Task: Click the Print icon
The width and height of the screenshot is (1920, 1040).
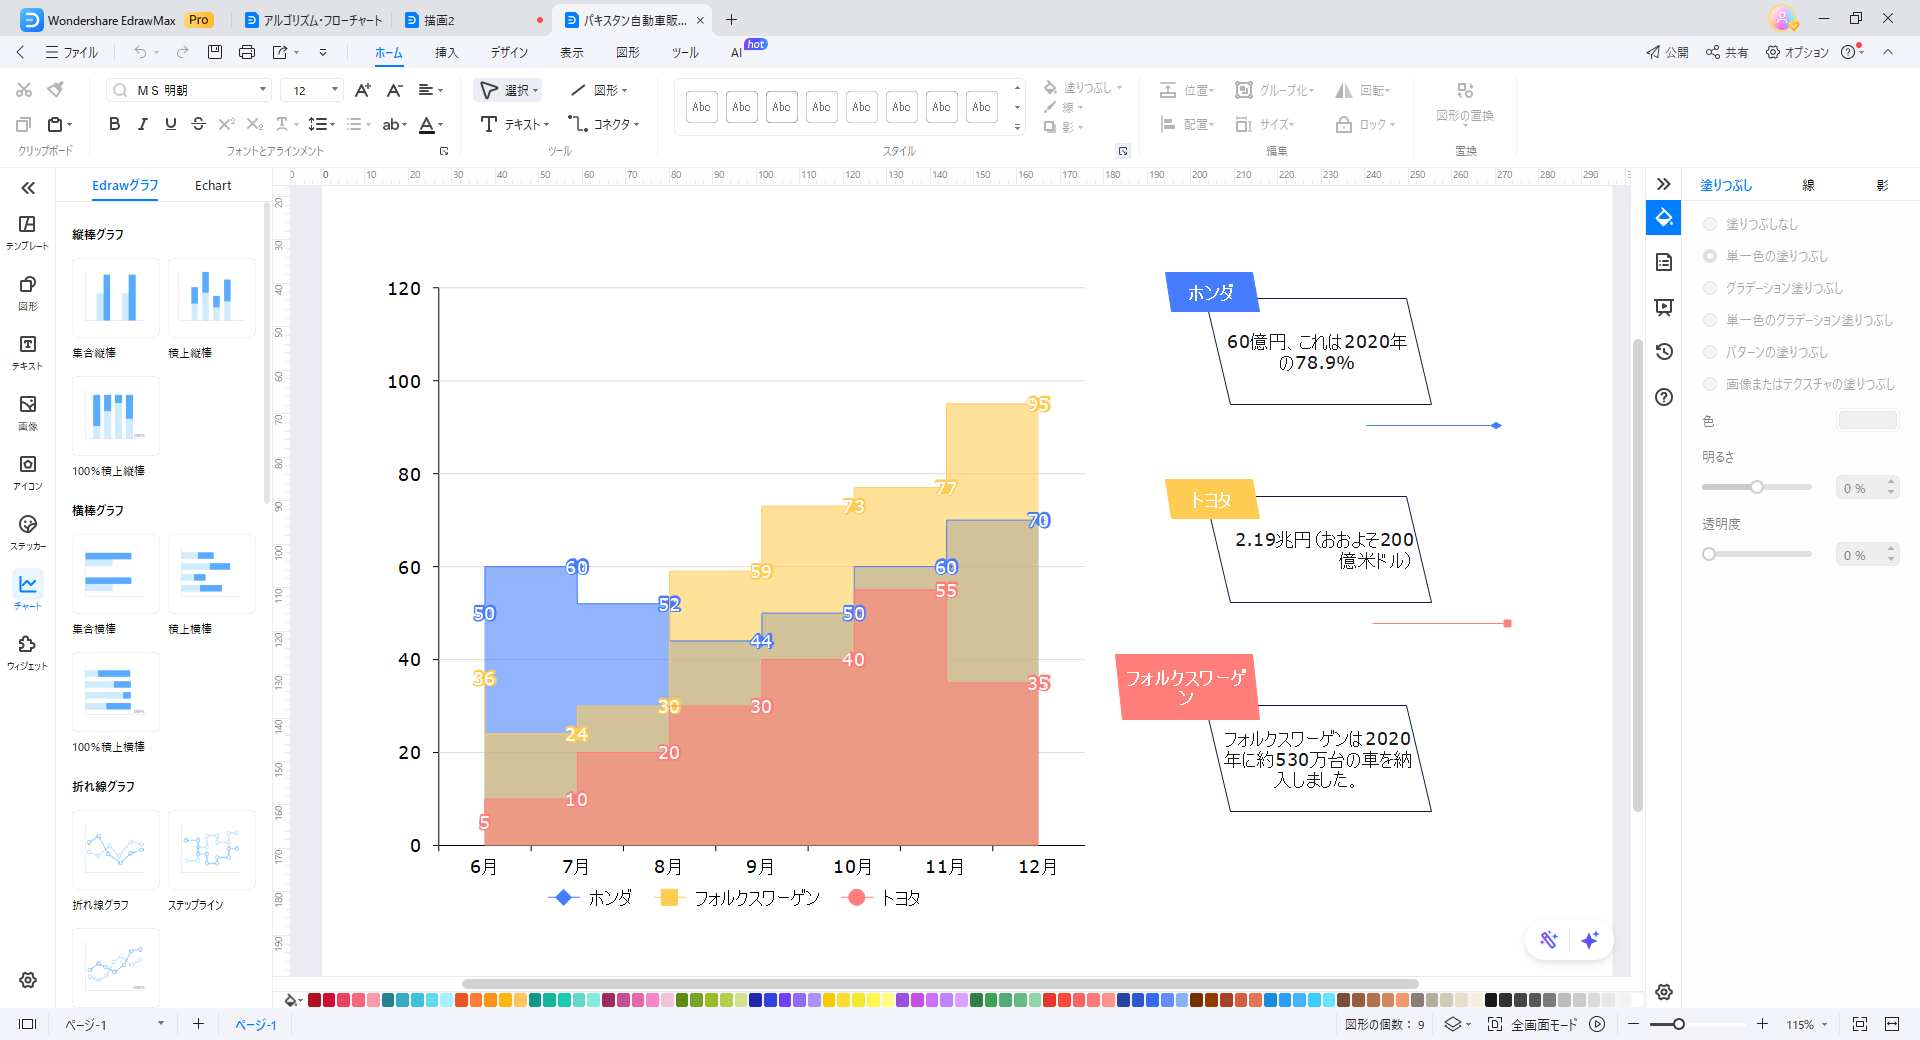Action: [x=247, y=52]
